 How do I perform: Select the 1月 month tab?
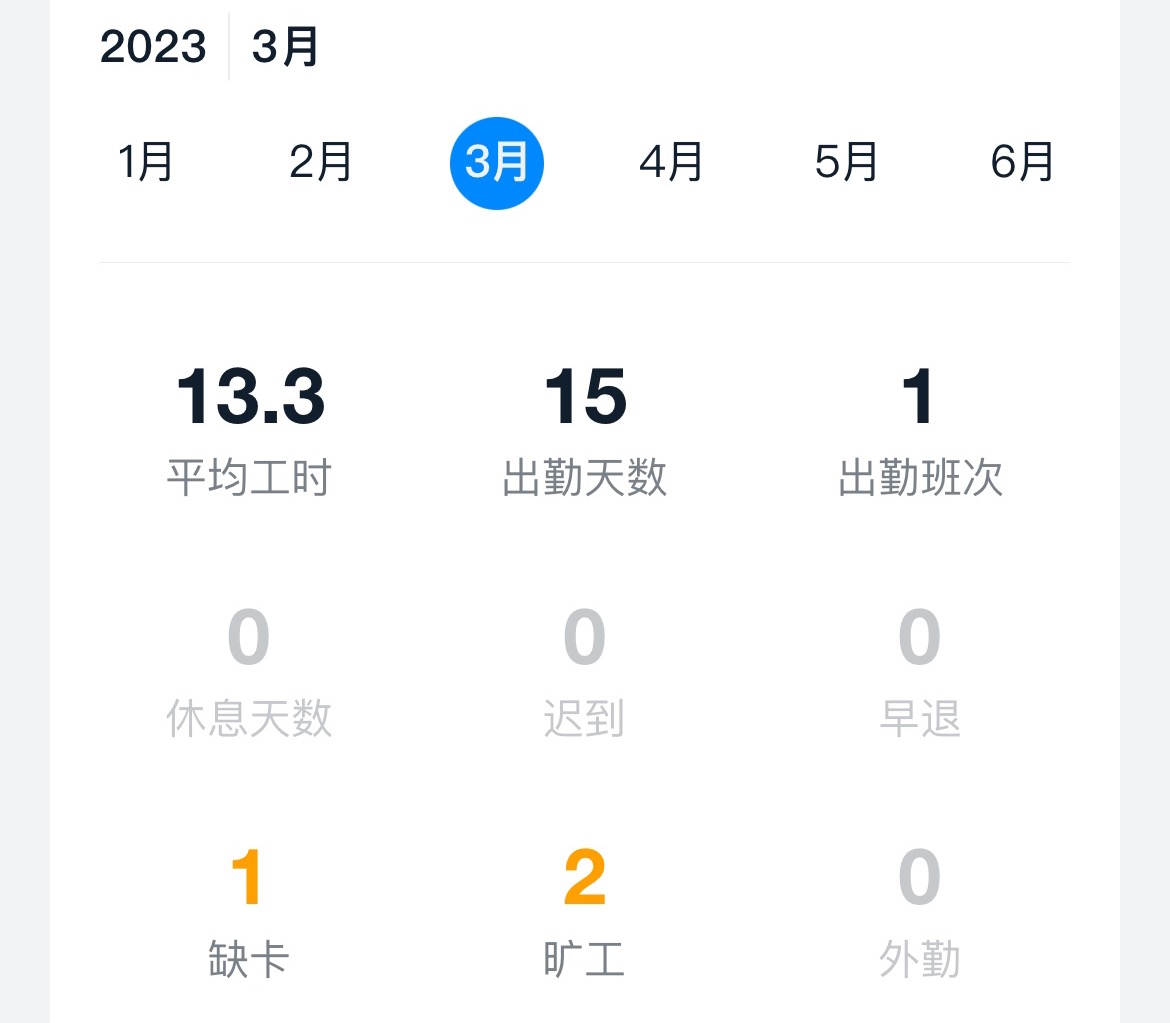146,162
